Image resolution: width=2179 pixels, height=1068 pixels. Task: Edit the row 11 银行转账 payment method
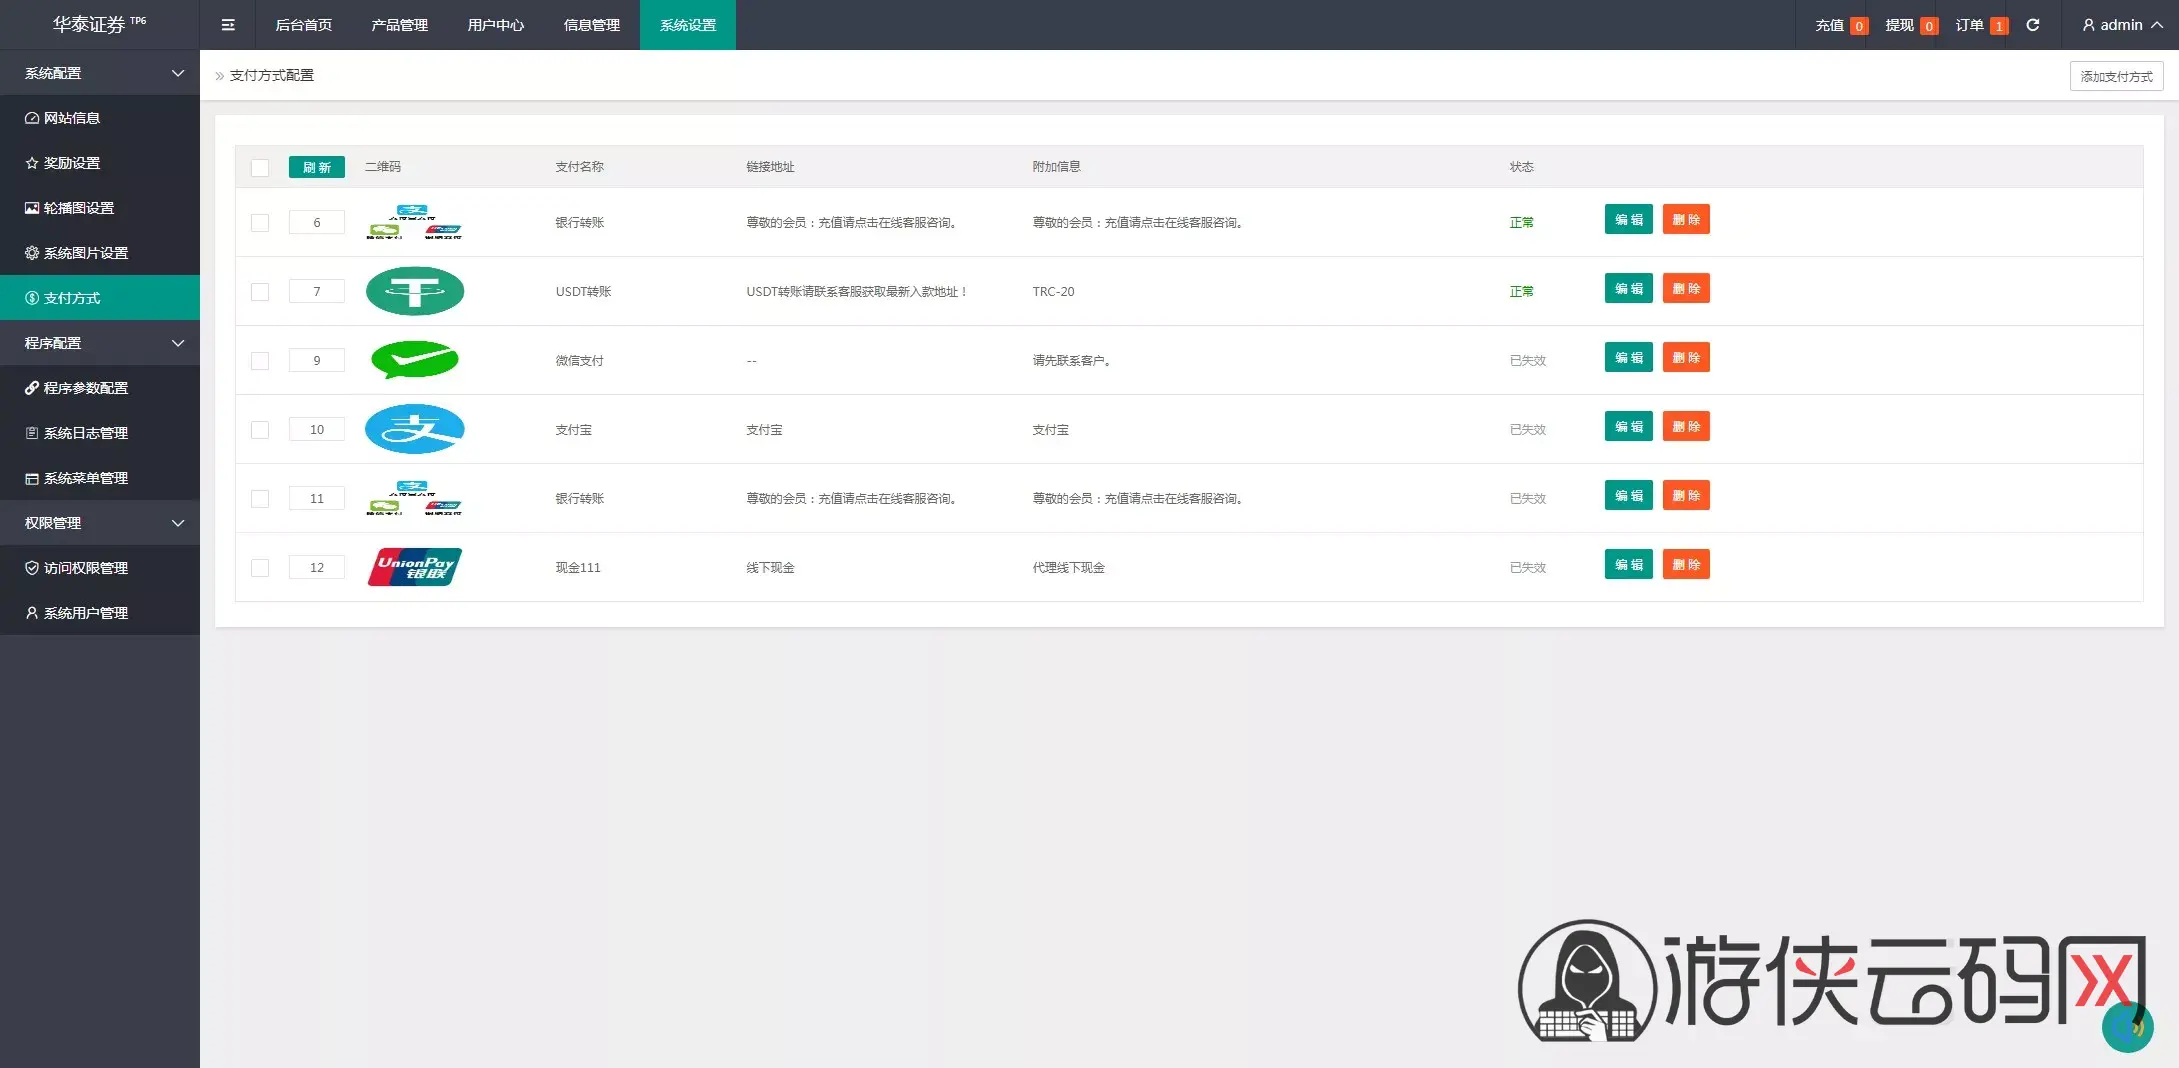click(x=1629, y=495)
